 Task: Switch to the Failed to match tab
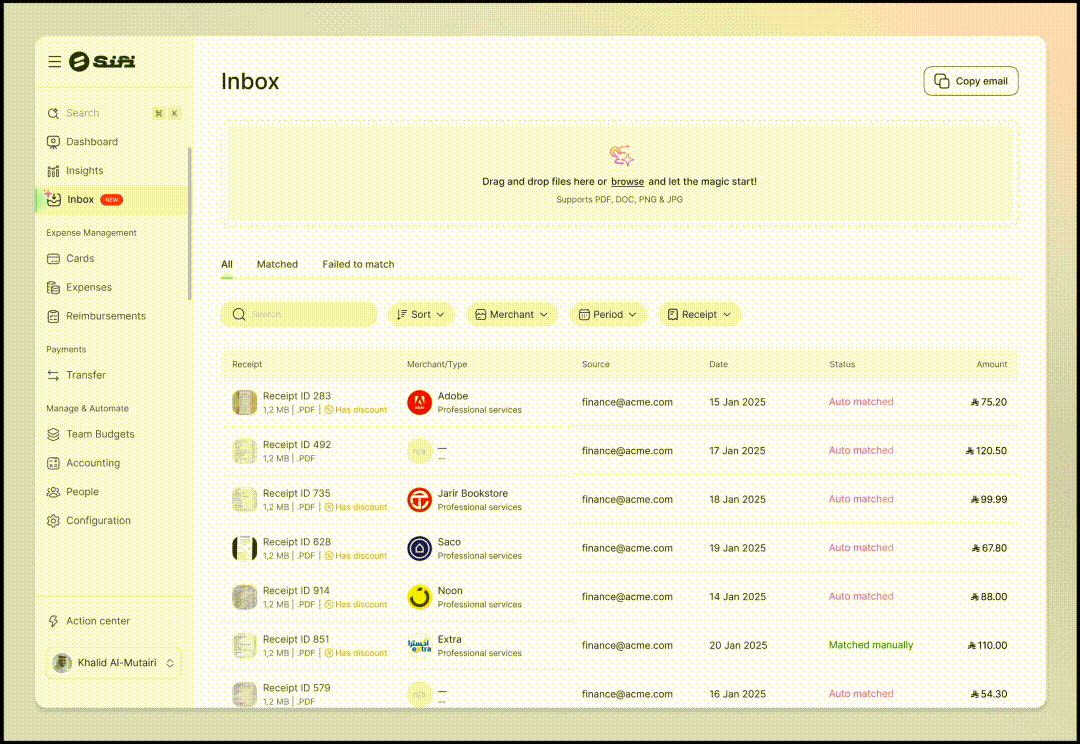pyautogui.click(x=358, y=264)
